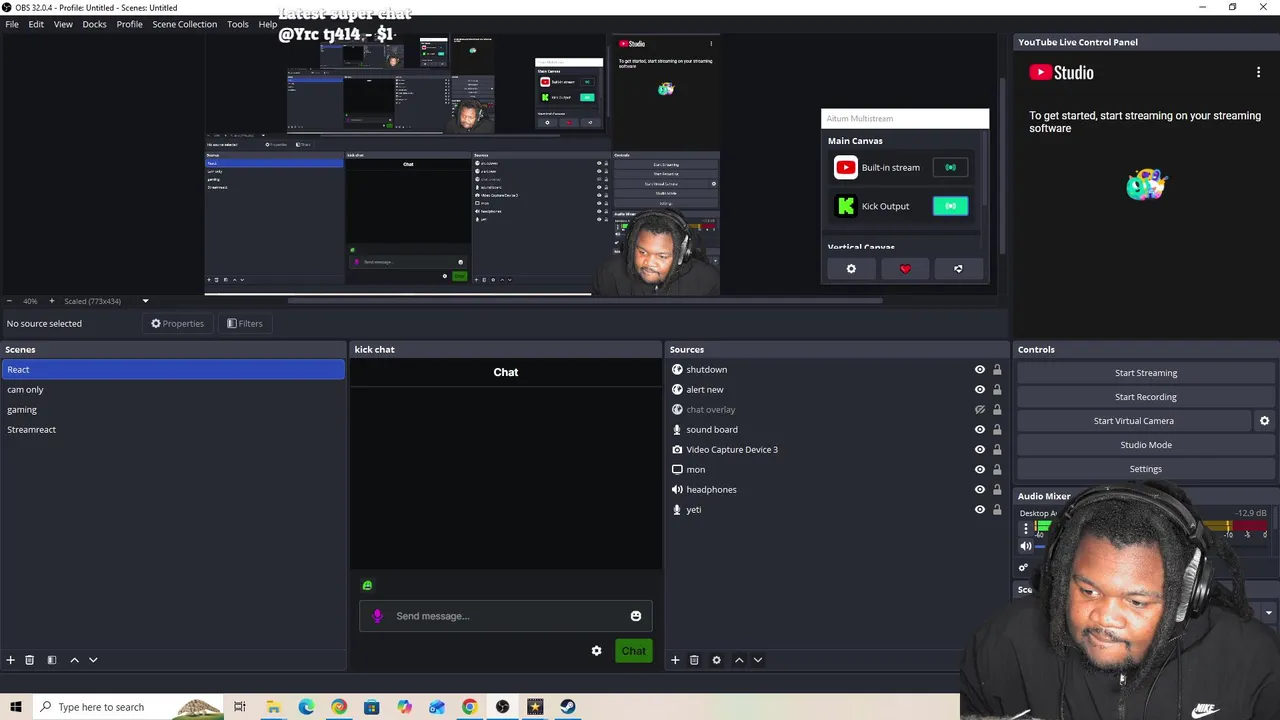The height and width of the screenshot is (720, 1280).
Task: Click the green chat identity badge
Action: [x=367, y=586]
